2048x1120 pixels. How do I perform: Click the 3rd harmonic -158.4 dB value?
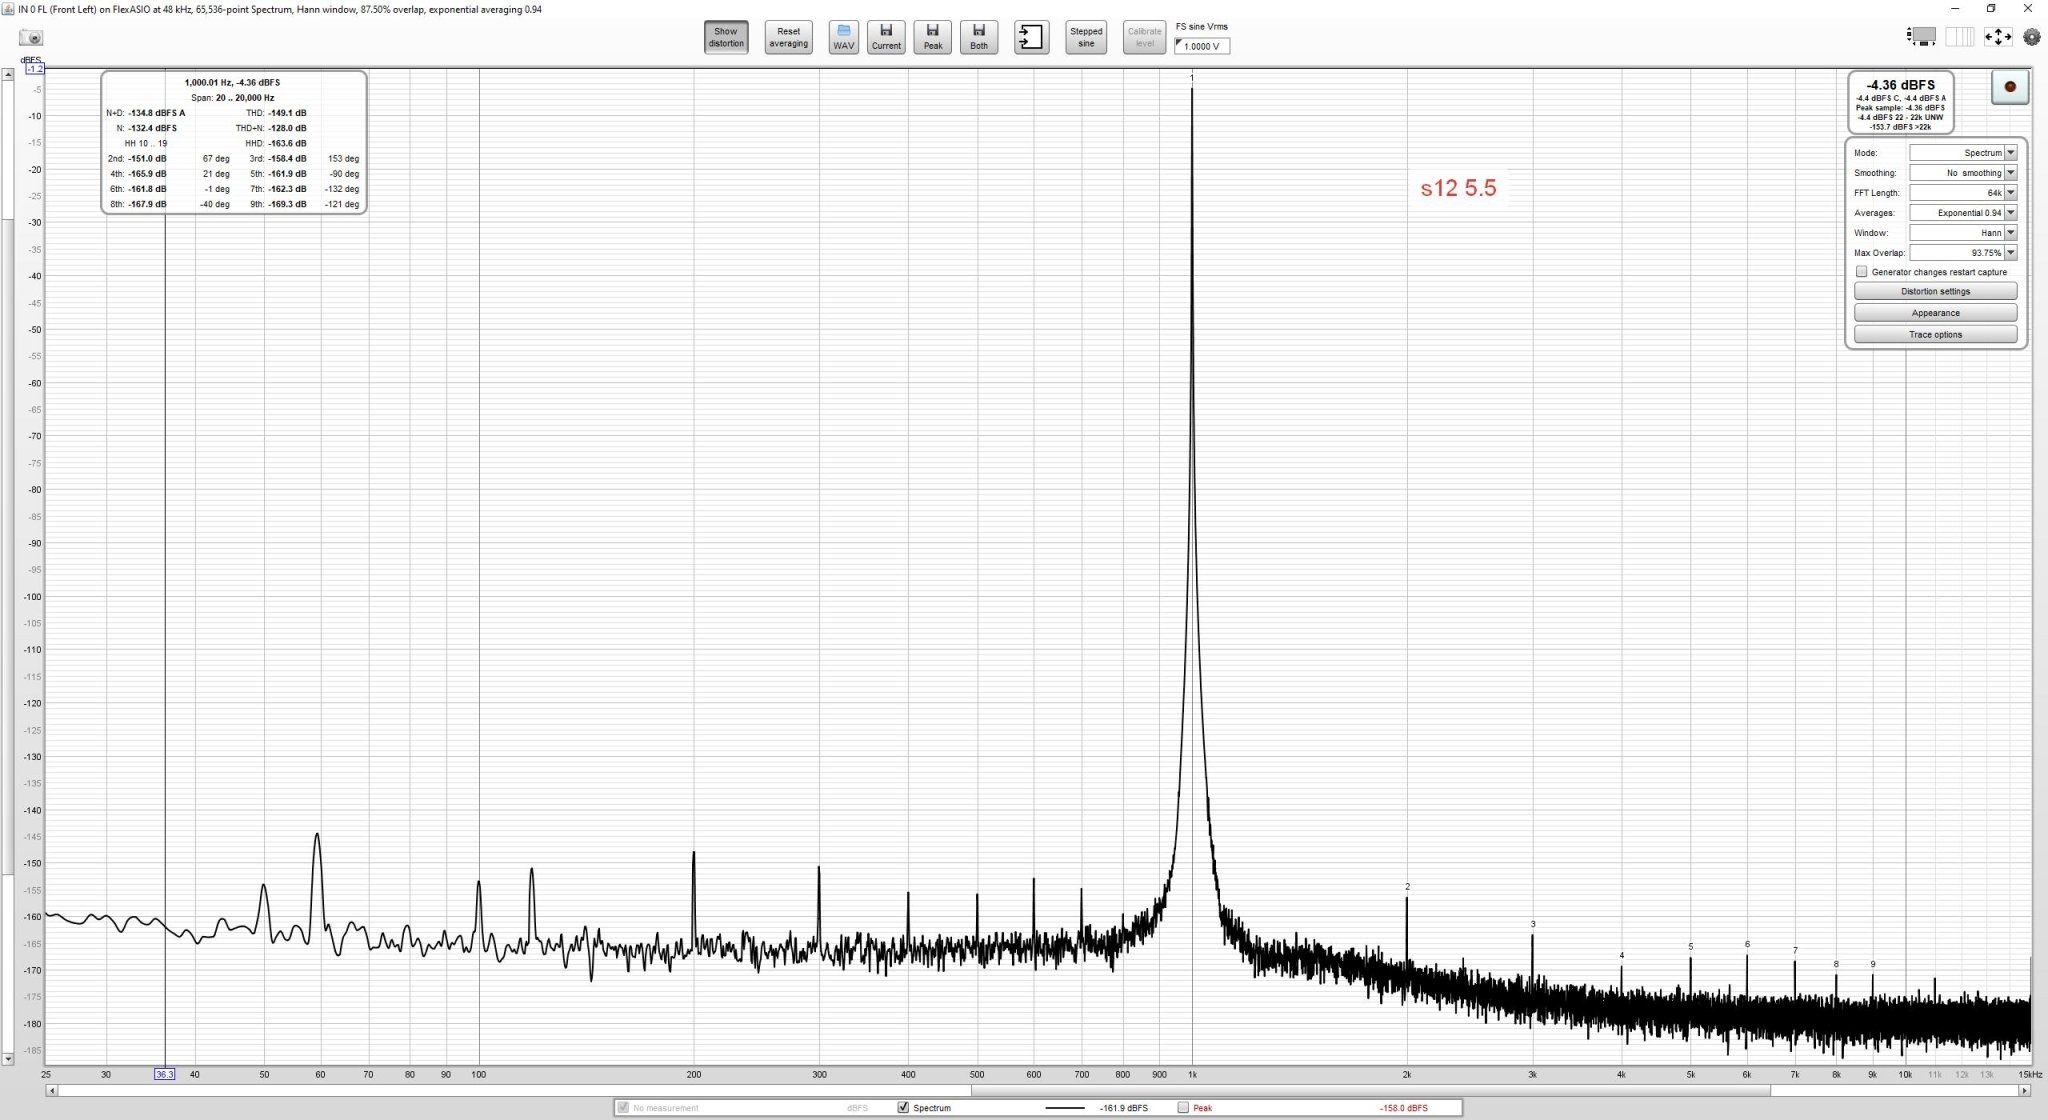coord(287,159)
